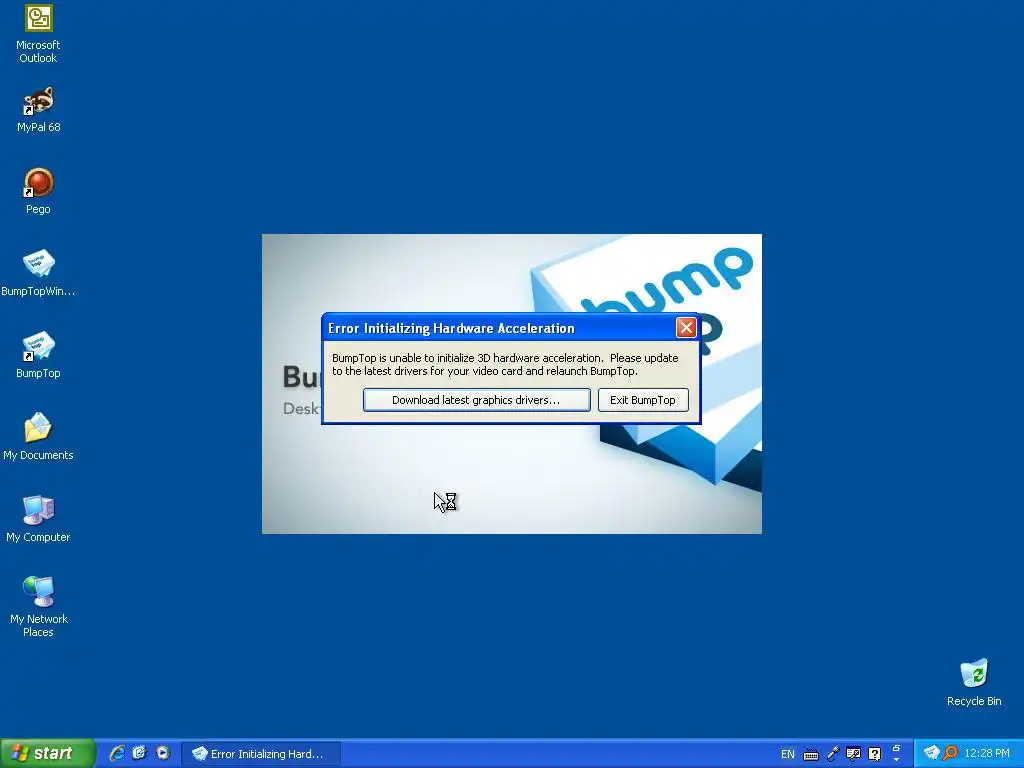
Task: Launch Windows Media Player from Quick Launch
Action: click(x=163, y=753)
